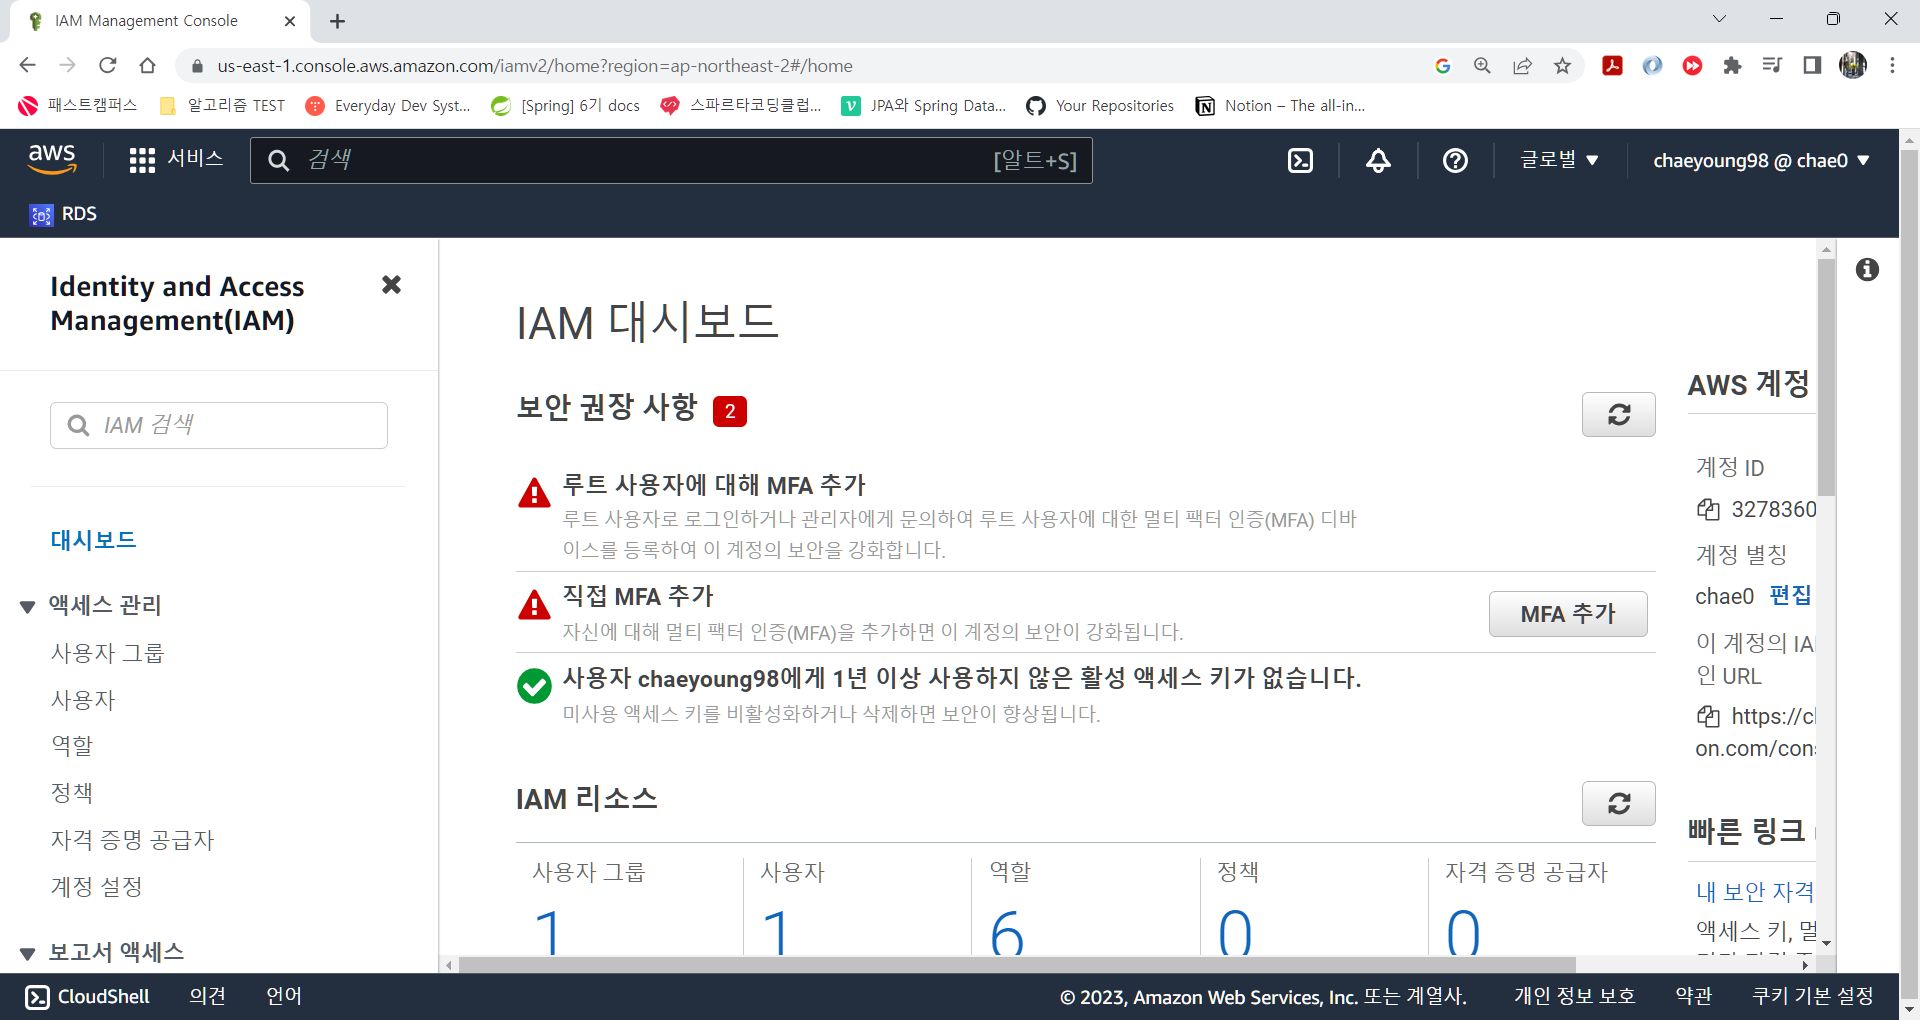The image size is (1920, 1020).
Task: Collapse the Access management section
Action: coord(28,606)
